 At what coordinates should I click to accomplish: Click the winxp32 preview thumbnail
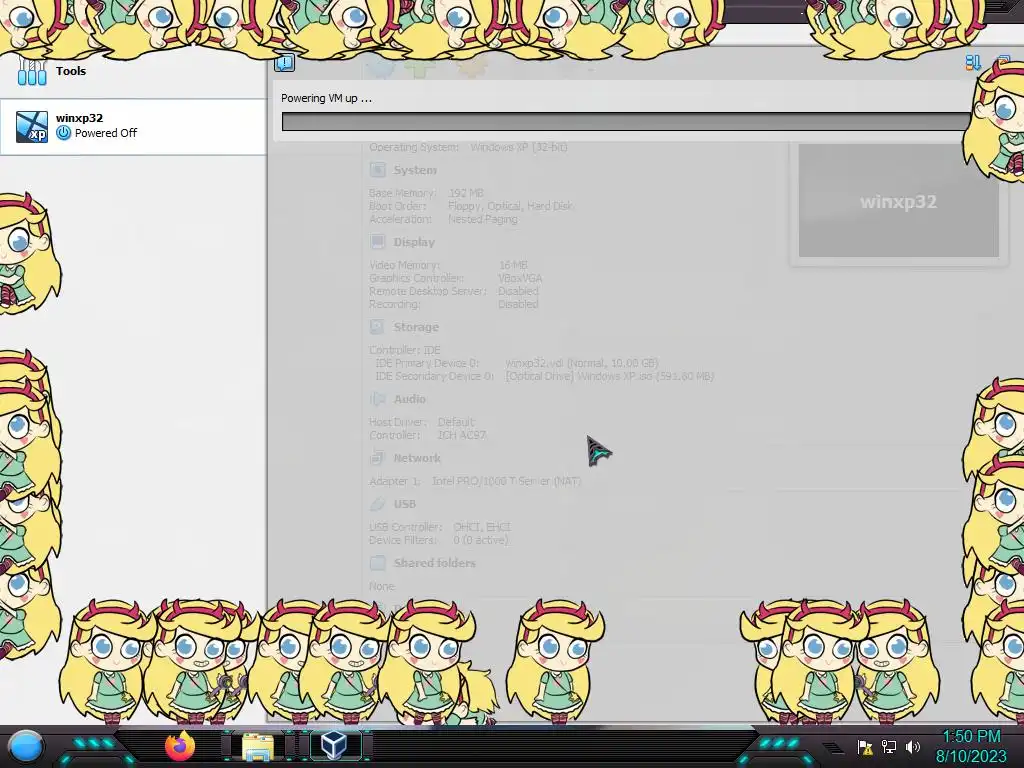tap(898, 200)
